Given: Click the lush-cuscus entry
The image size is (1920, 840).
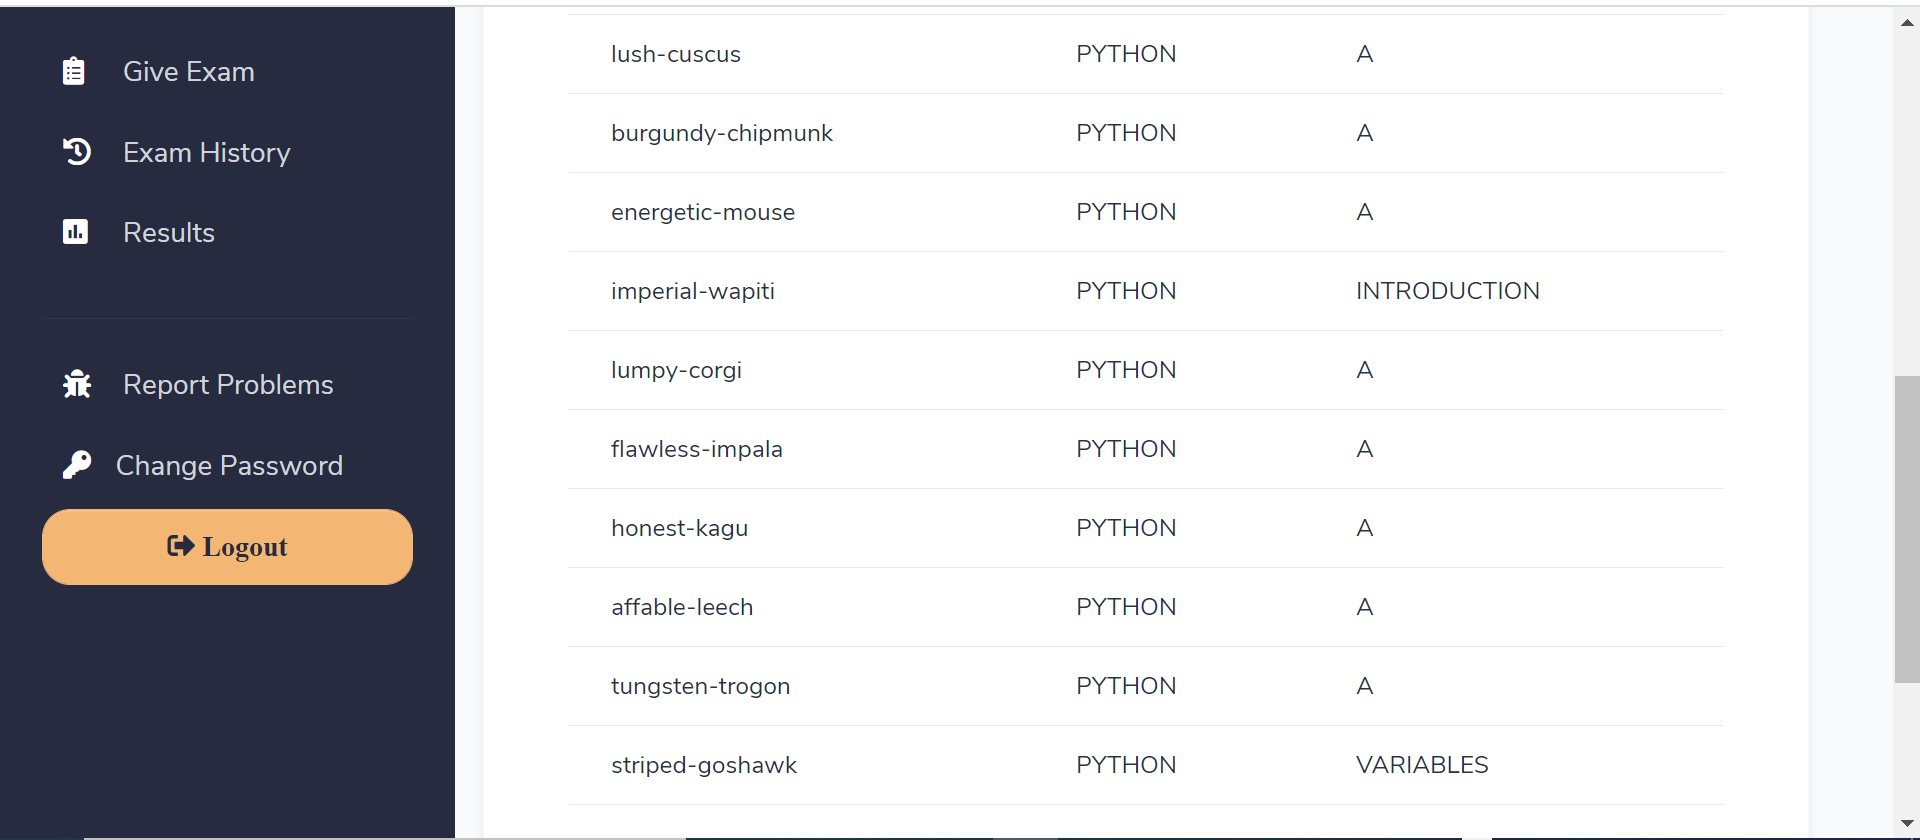Looking at the screenshot, I should coord(675,54).
